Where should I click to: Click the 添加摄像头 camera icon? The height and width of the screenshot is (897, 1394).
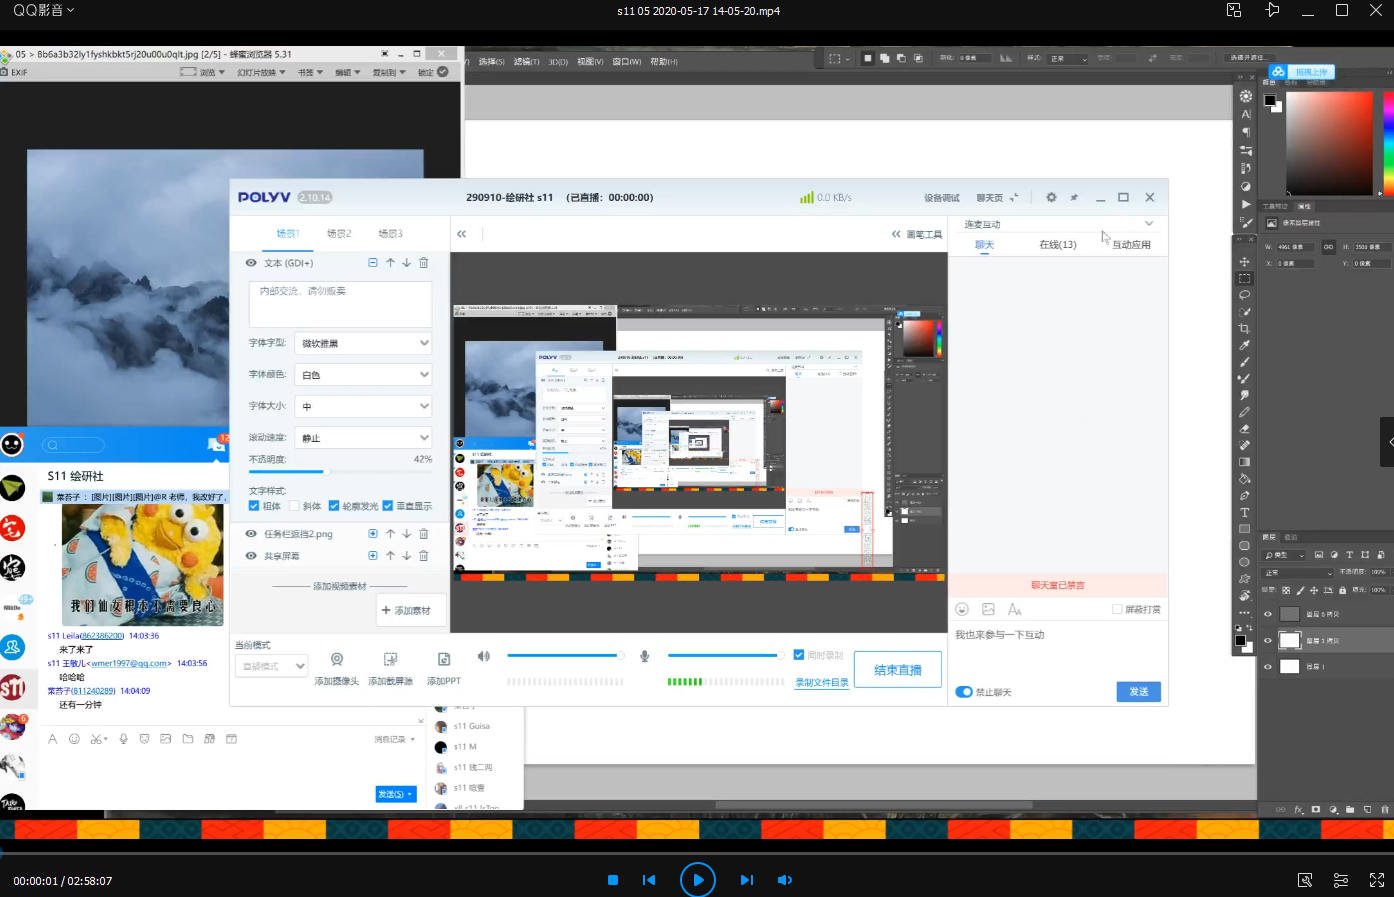[337, 659]
